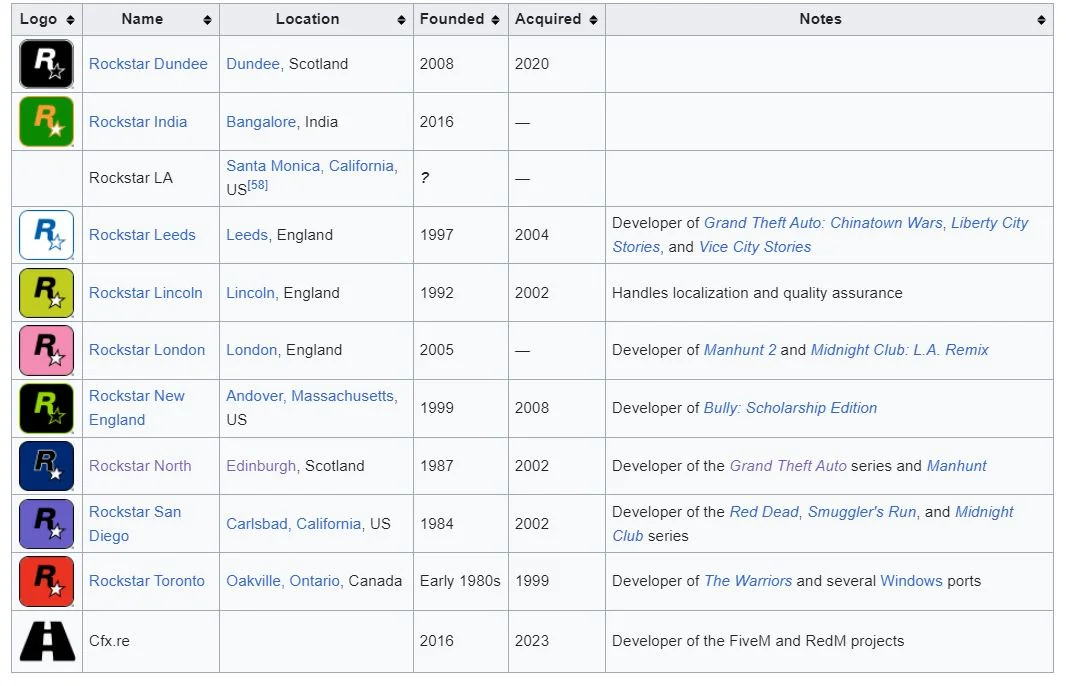Viewport: 1066px width, 686px height.
Task: Click the yellow-green Rockstar Lincoln logo
Action: point(46,293)
